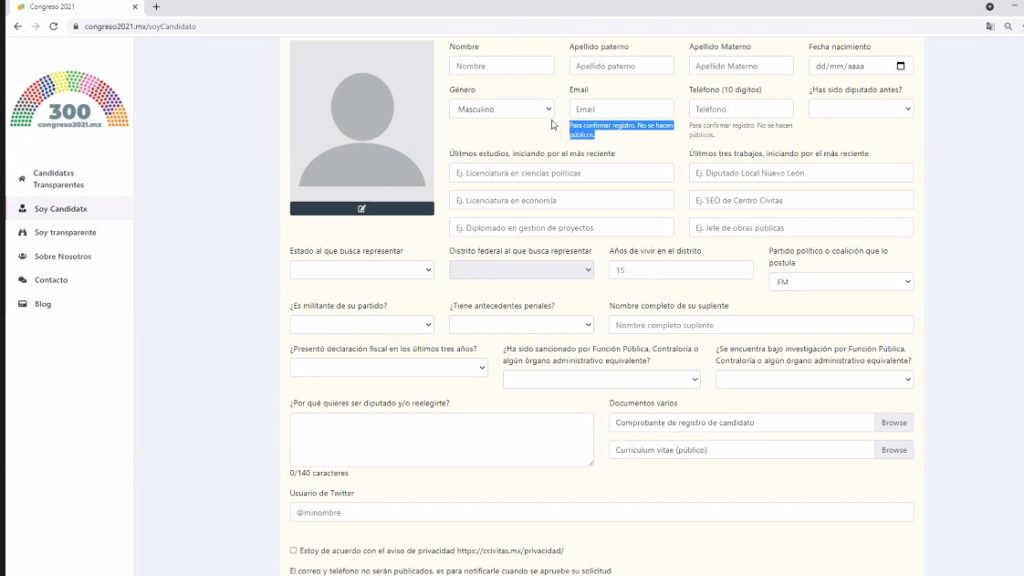Click the edit photo pencil icon

[x=361, y=208]
